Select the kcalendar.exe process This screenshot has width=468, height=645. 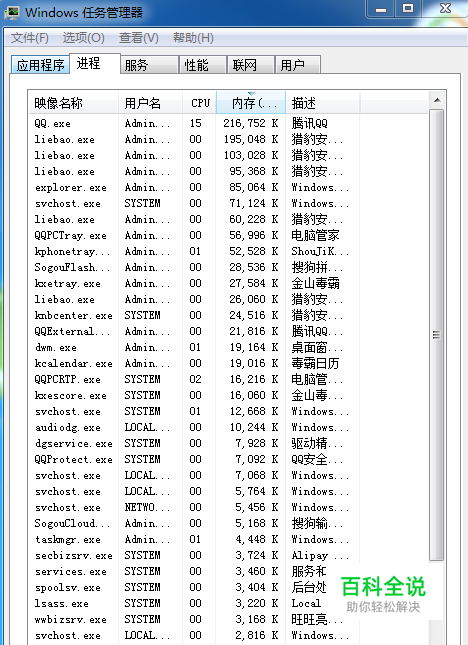[195, 364]
